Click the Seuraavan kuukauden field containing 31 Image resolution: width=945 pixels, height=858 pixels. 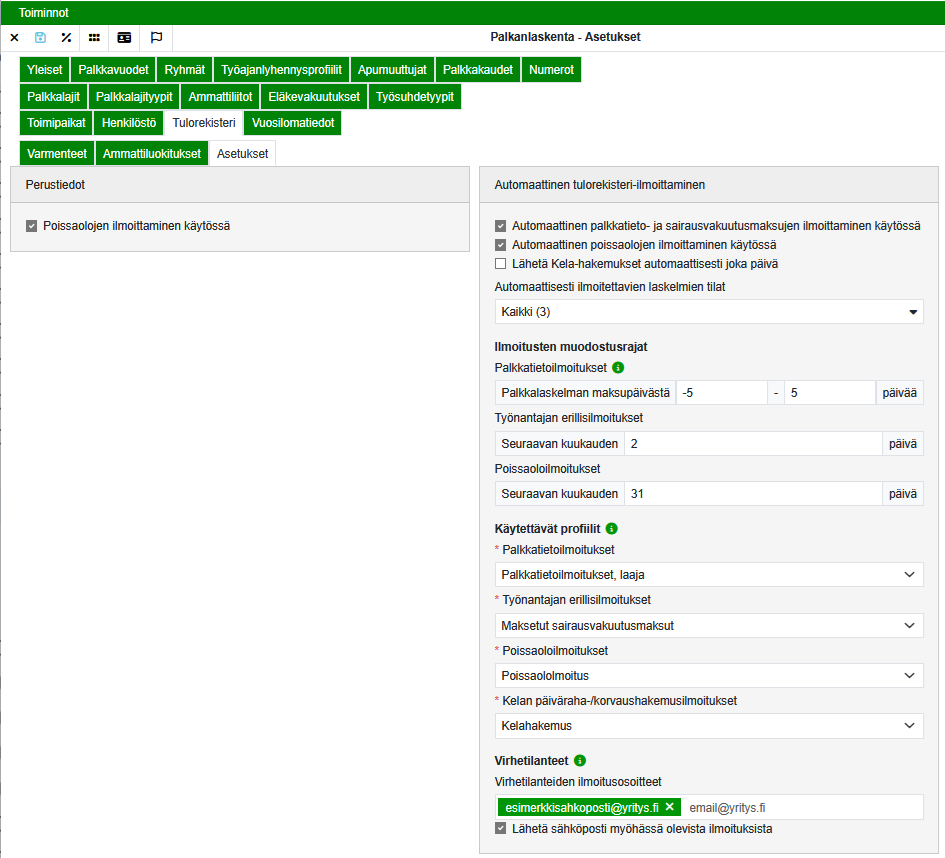[x=751, y=494]
